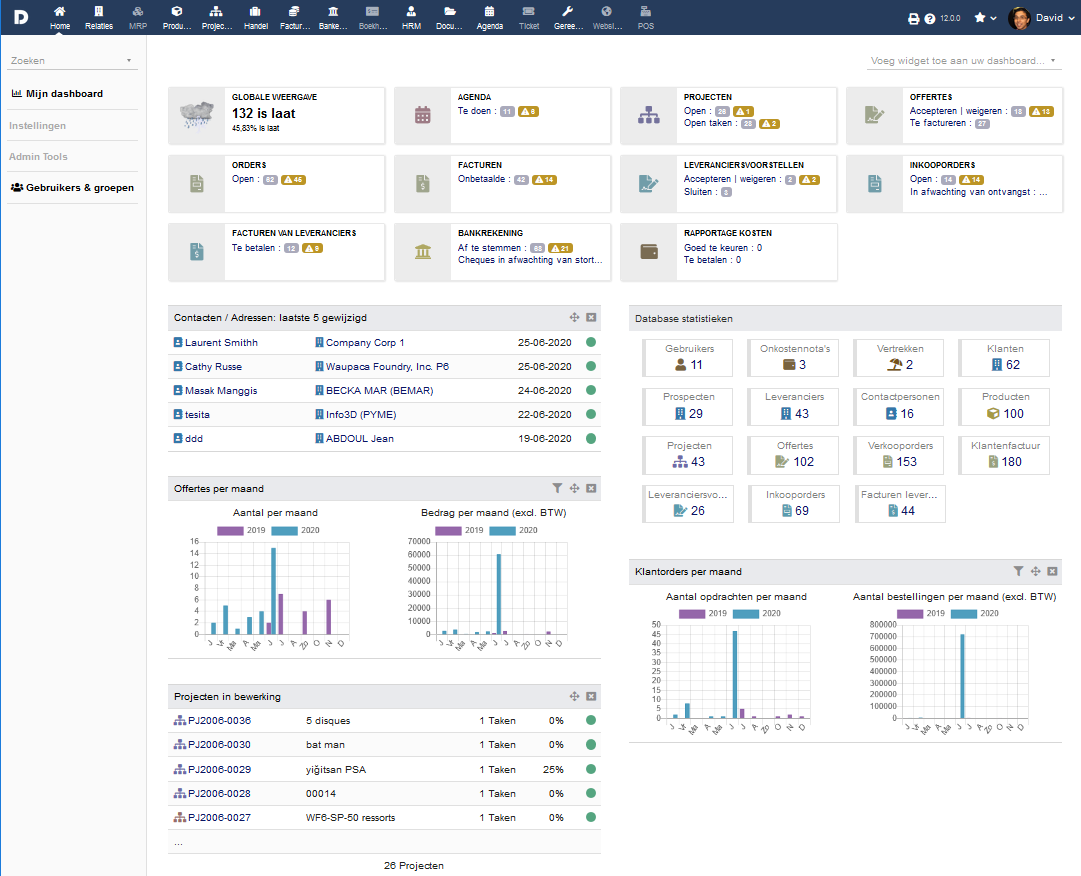Click the MRP module icon
Screen dimensions: 1081x876
pyautogui.click(x=137, y=17)
